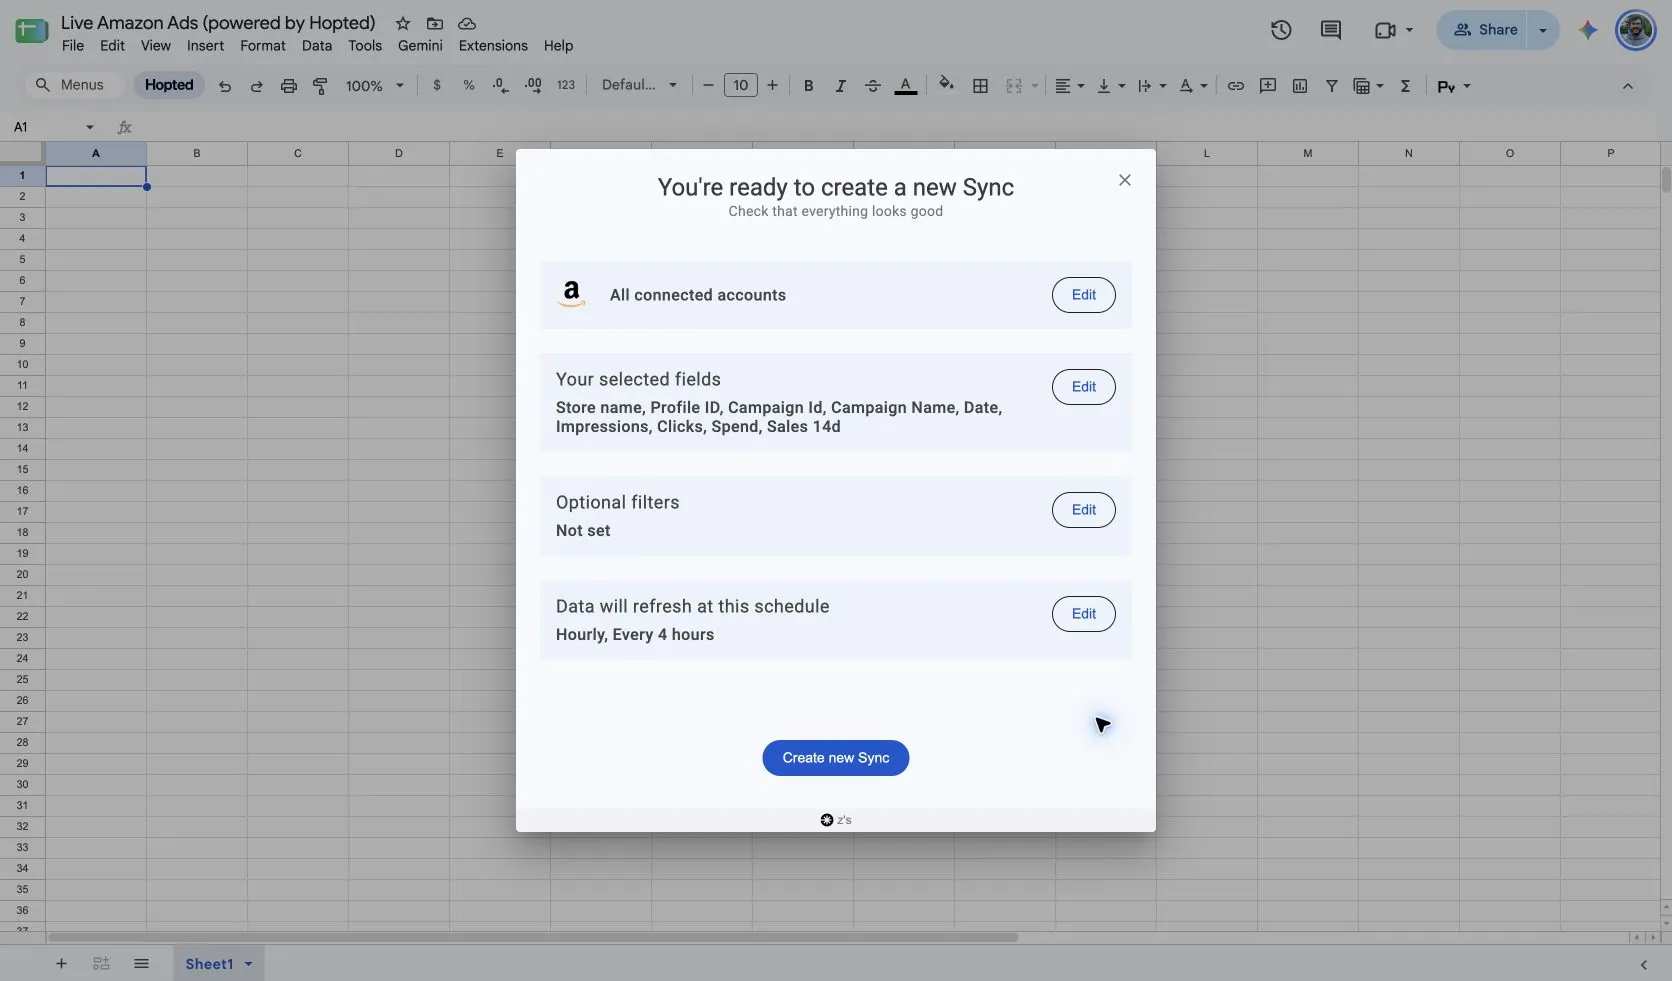Click the Meet video call icon
The width and height of the screenshot is (1672, 981).
click(x=1385, y=30)
